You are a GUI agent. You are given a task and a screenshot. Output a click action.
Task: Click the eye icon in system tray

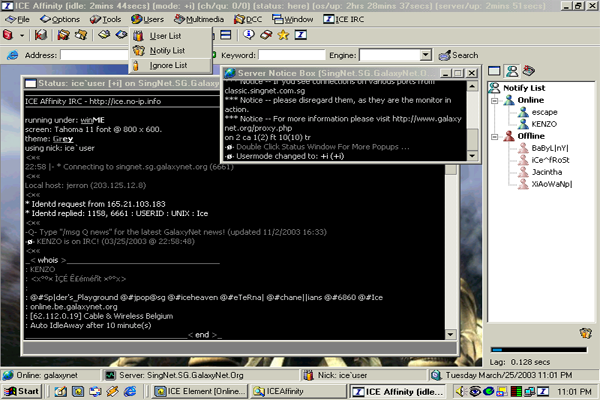475,391
